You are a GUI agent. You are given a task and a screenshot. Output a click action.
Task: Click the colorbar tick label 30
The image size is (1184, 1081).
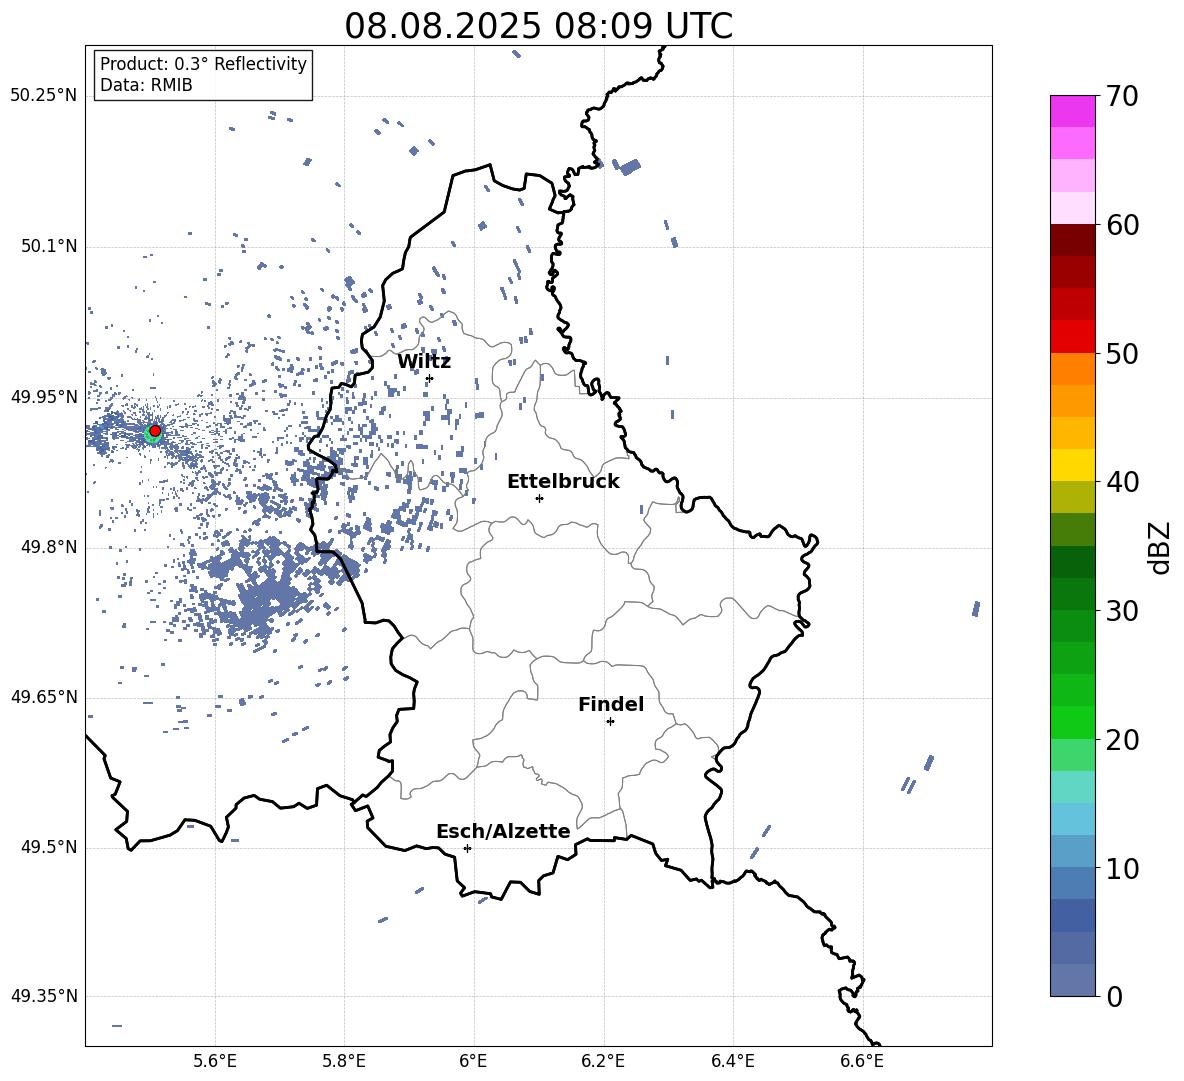1122,611
